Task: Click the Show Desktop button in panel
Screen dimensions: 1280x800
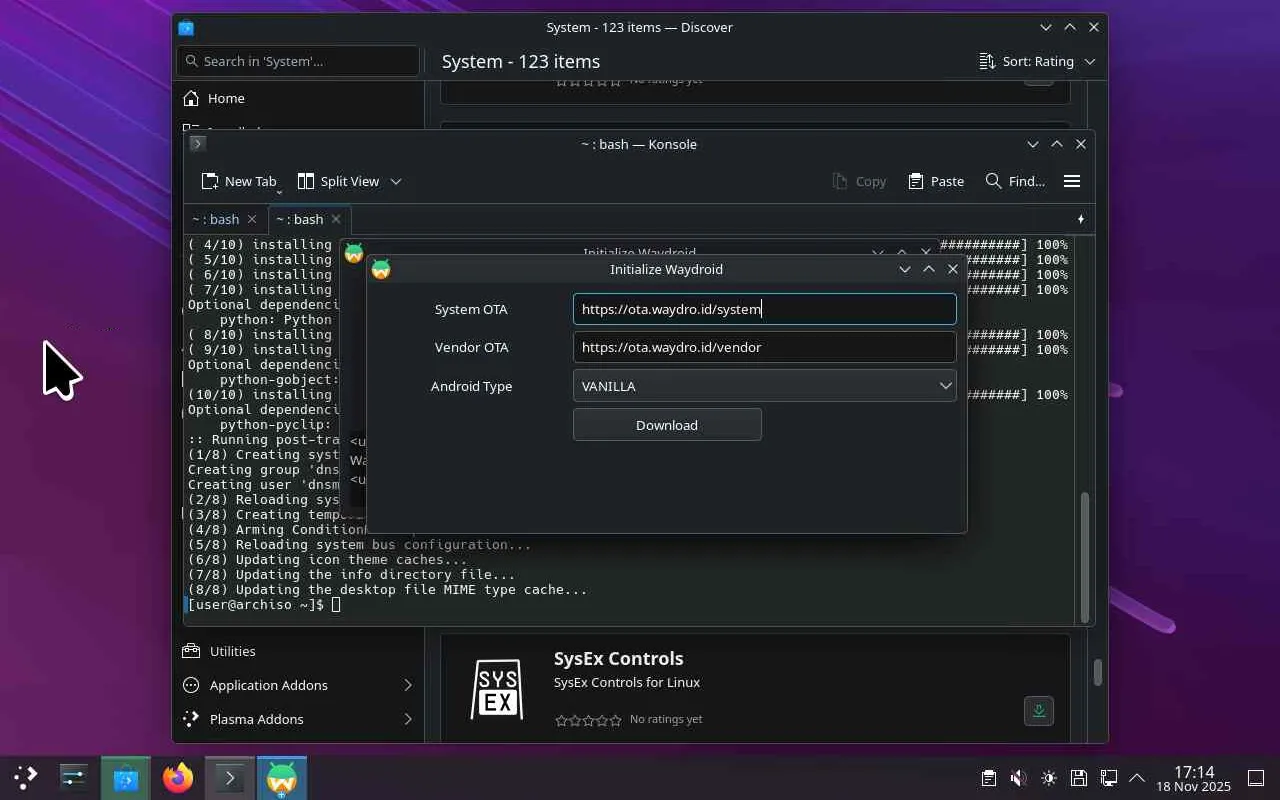Action: click(1256, 778)
